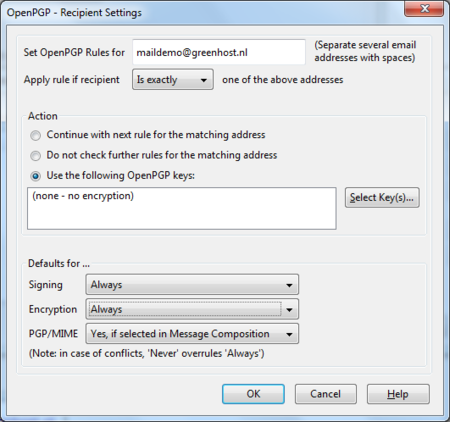This screenshot has width=450, height=422.
Task: Open the Encryption defaults dropdown
Action: (x=192, y=309)
